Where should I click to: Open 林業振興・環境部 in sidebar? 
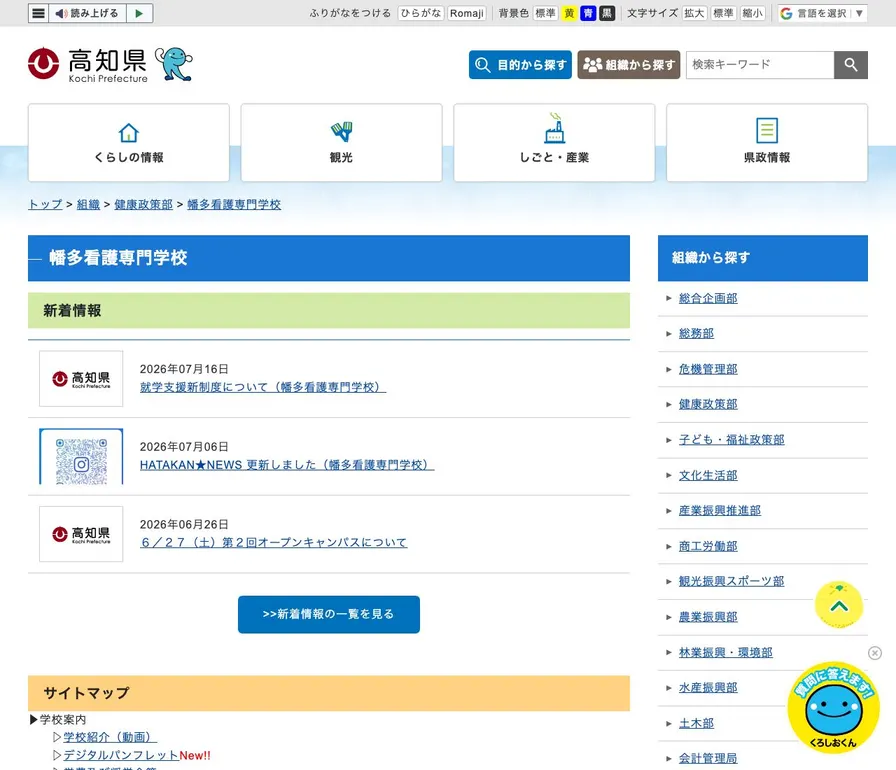(x=726, y=652)
